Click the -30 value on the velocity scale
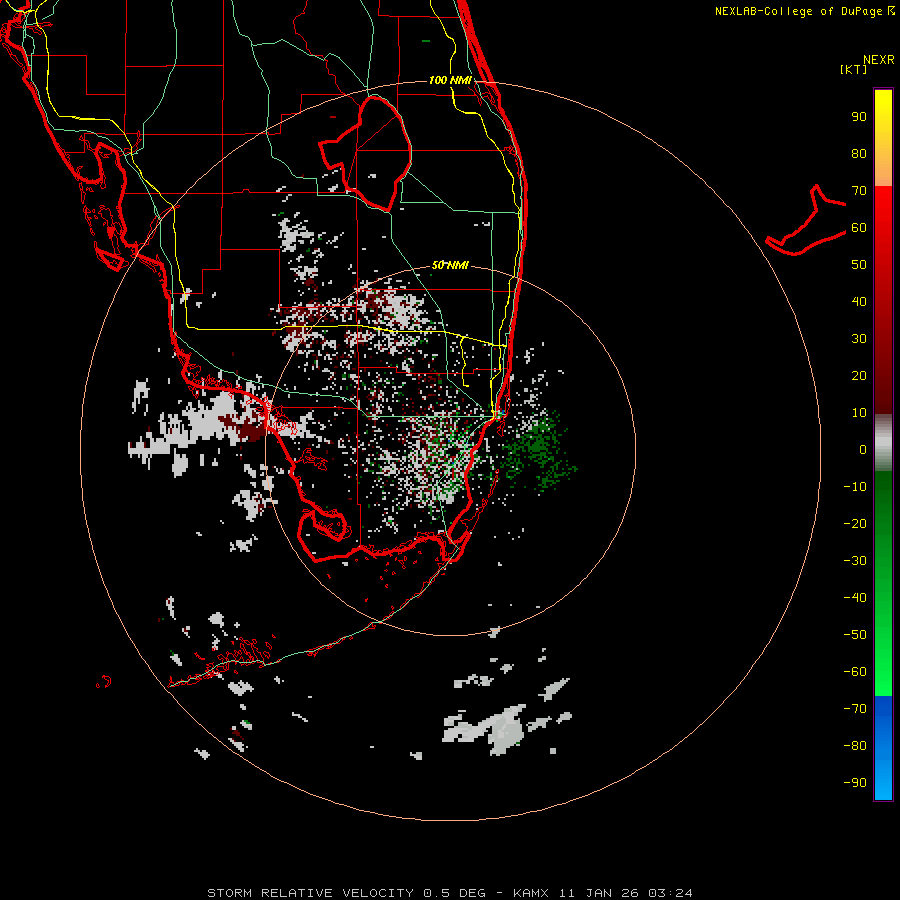 (855, 561)
